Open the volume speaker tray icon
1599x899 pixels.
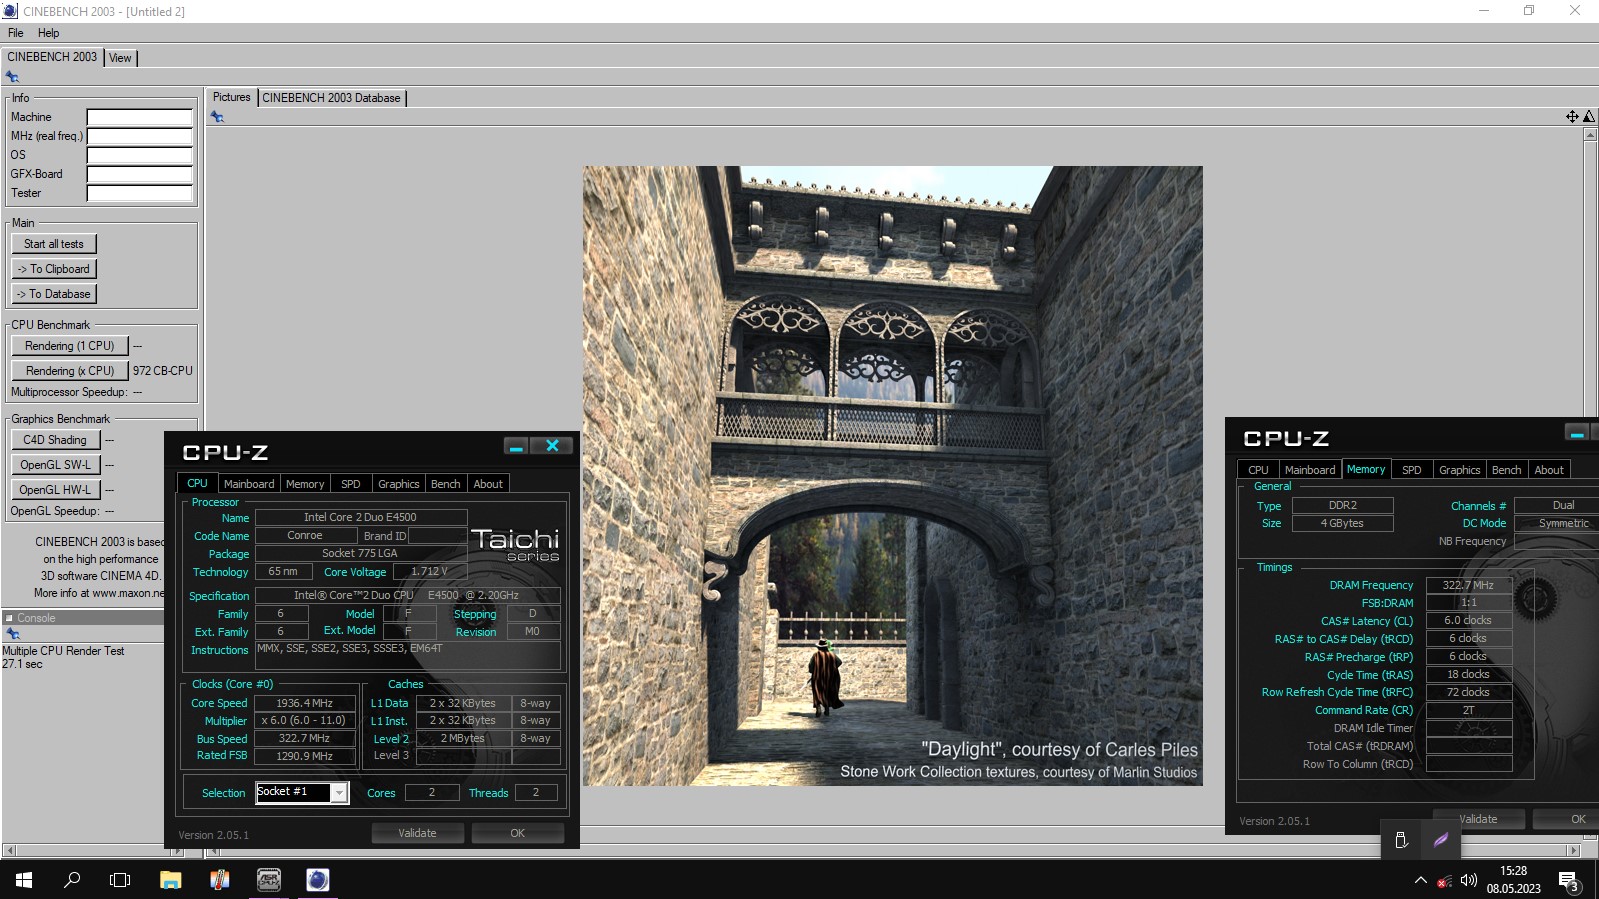click(1468, 881)
